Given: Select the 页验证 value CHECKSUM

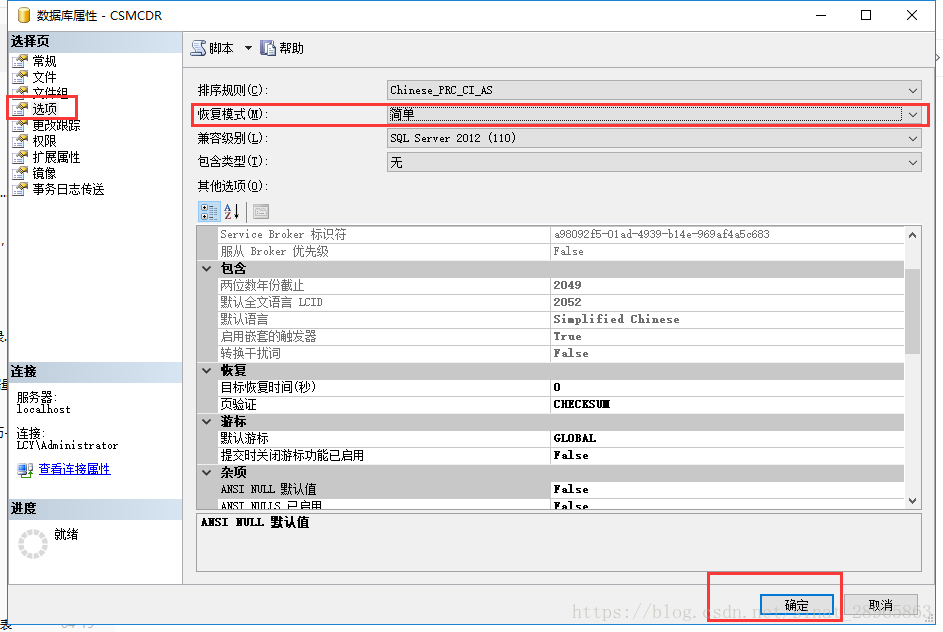Looking at the screenshot, I should (728, 404).
